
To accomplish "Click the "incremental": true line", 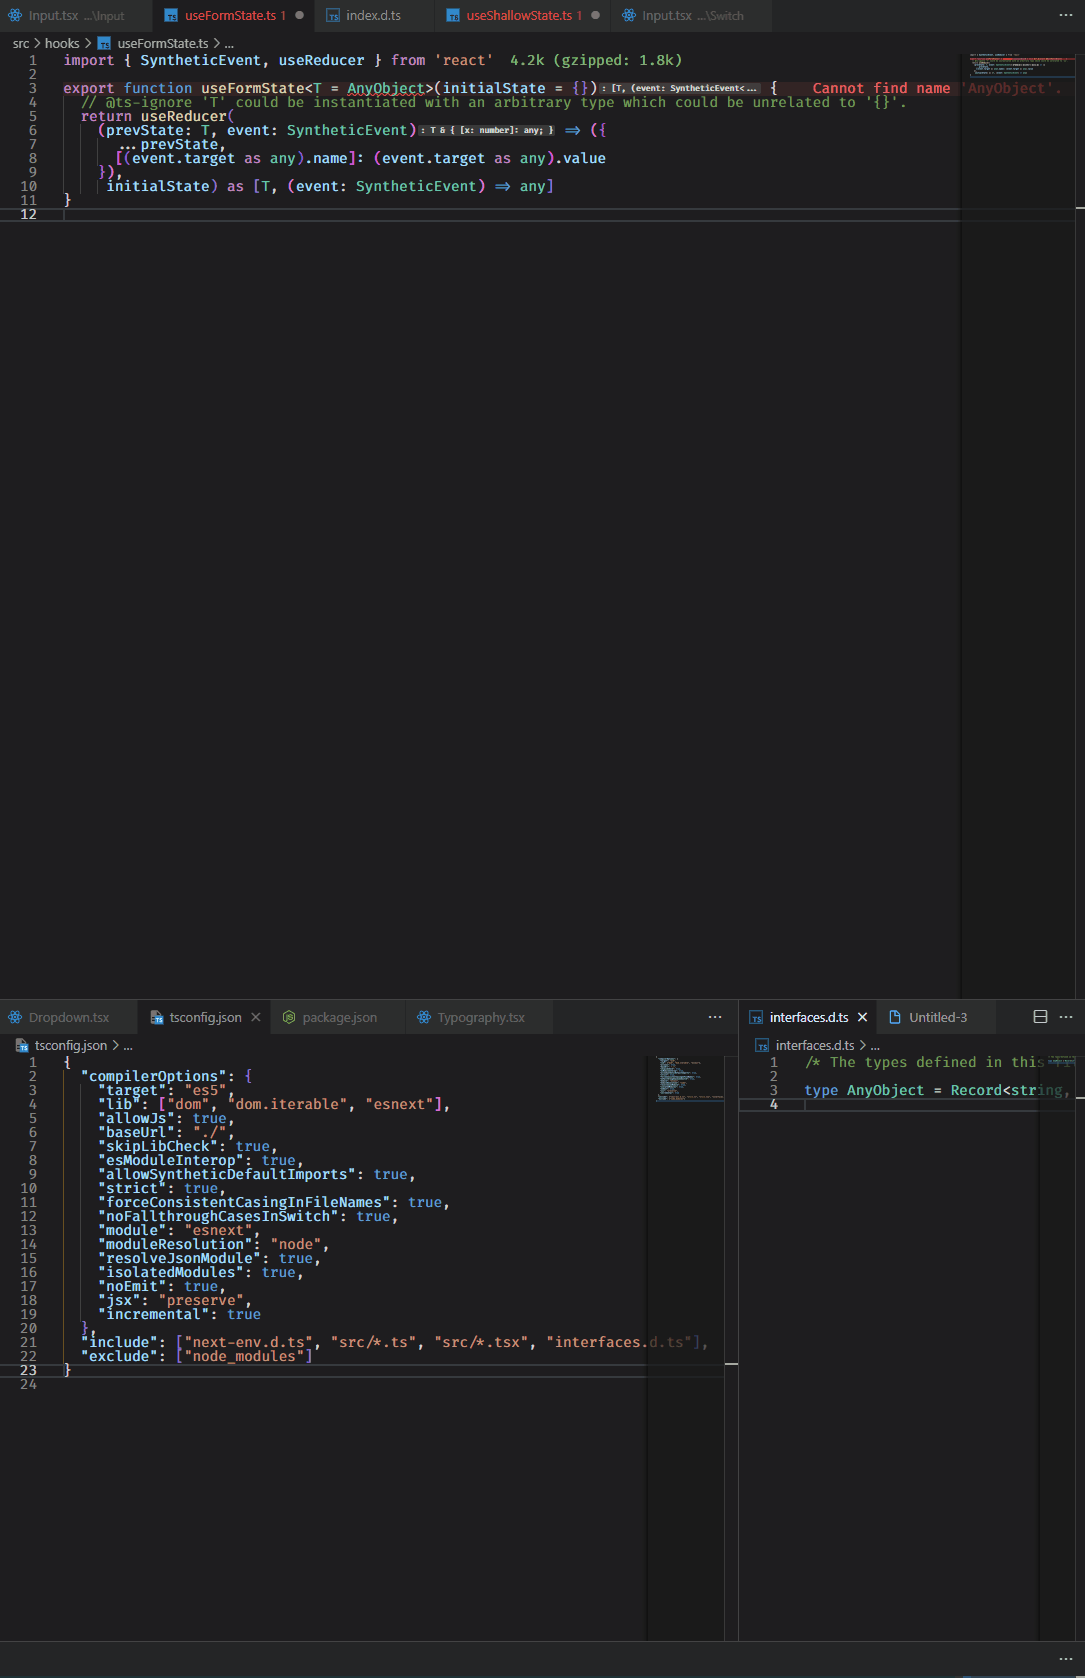I will pyautogui.click(x=179, y=1314).
